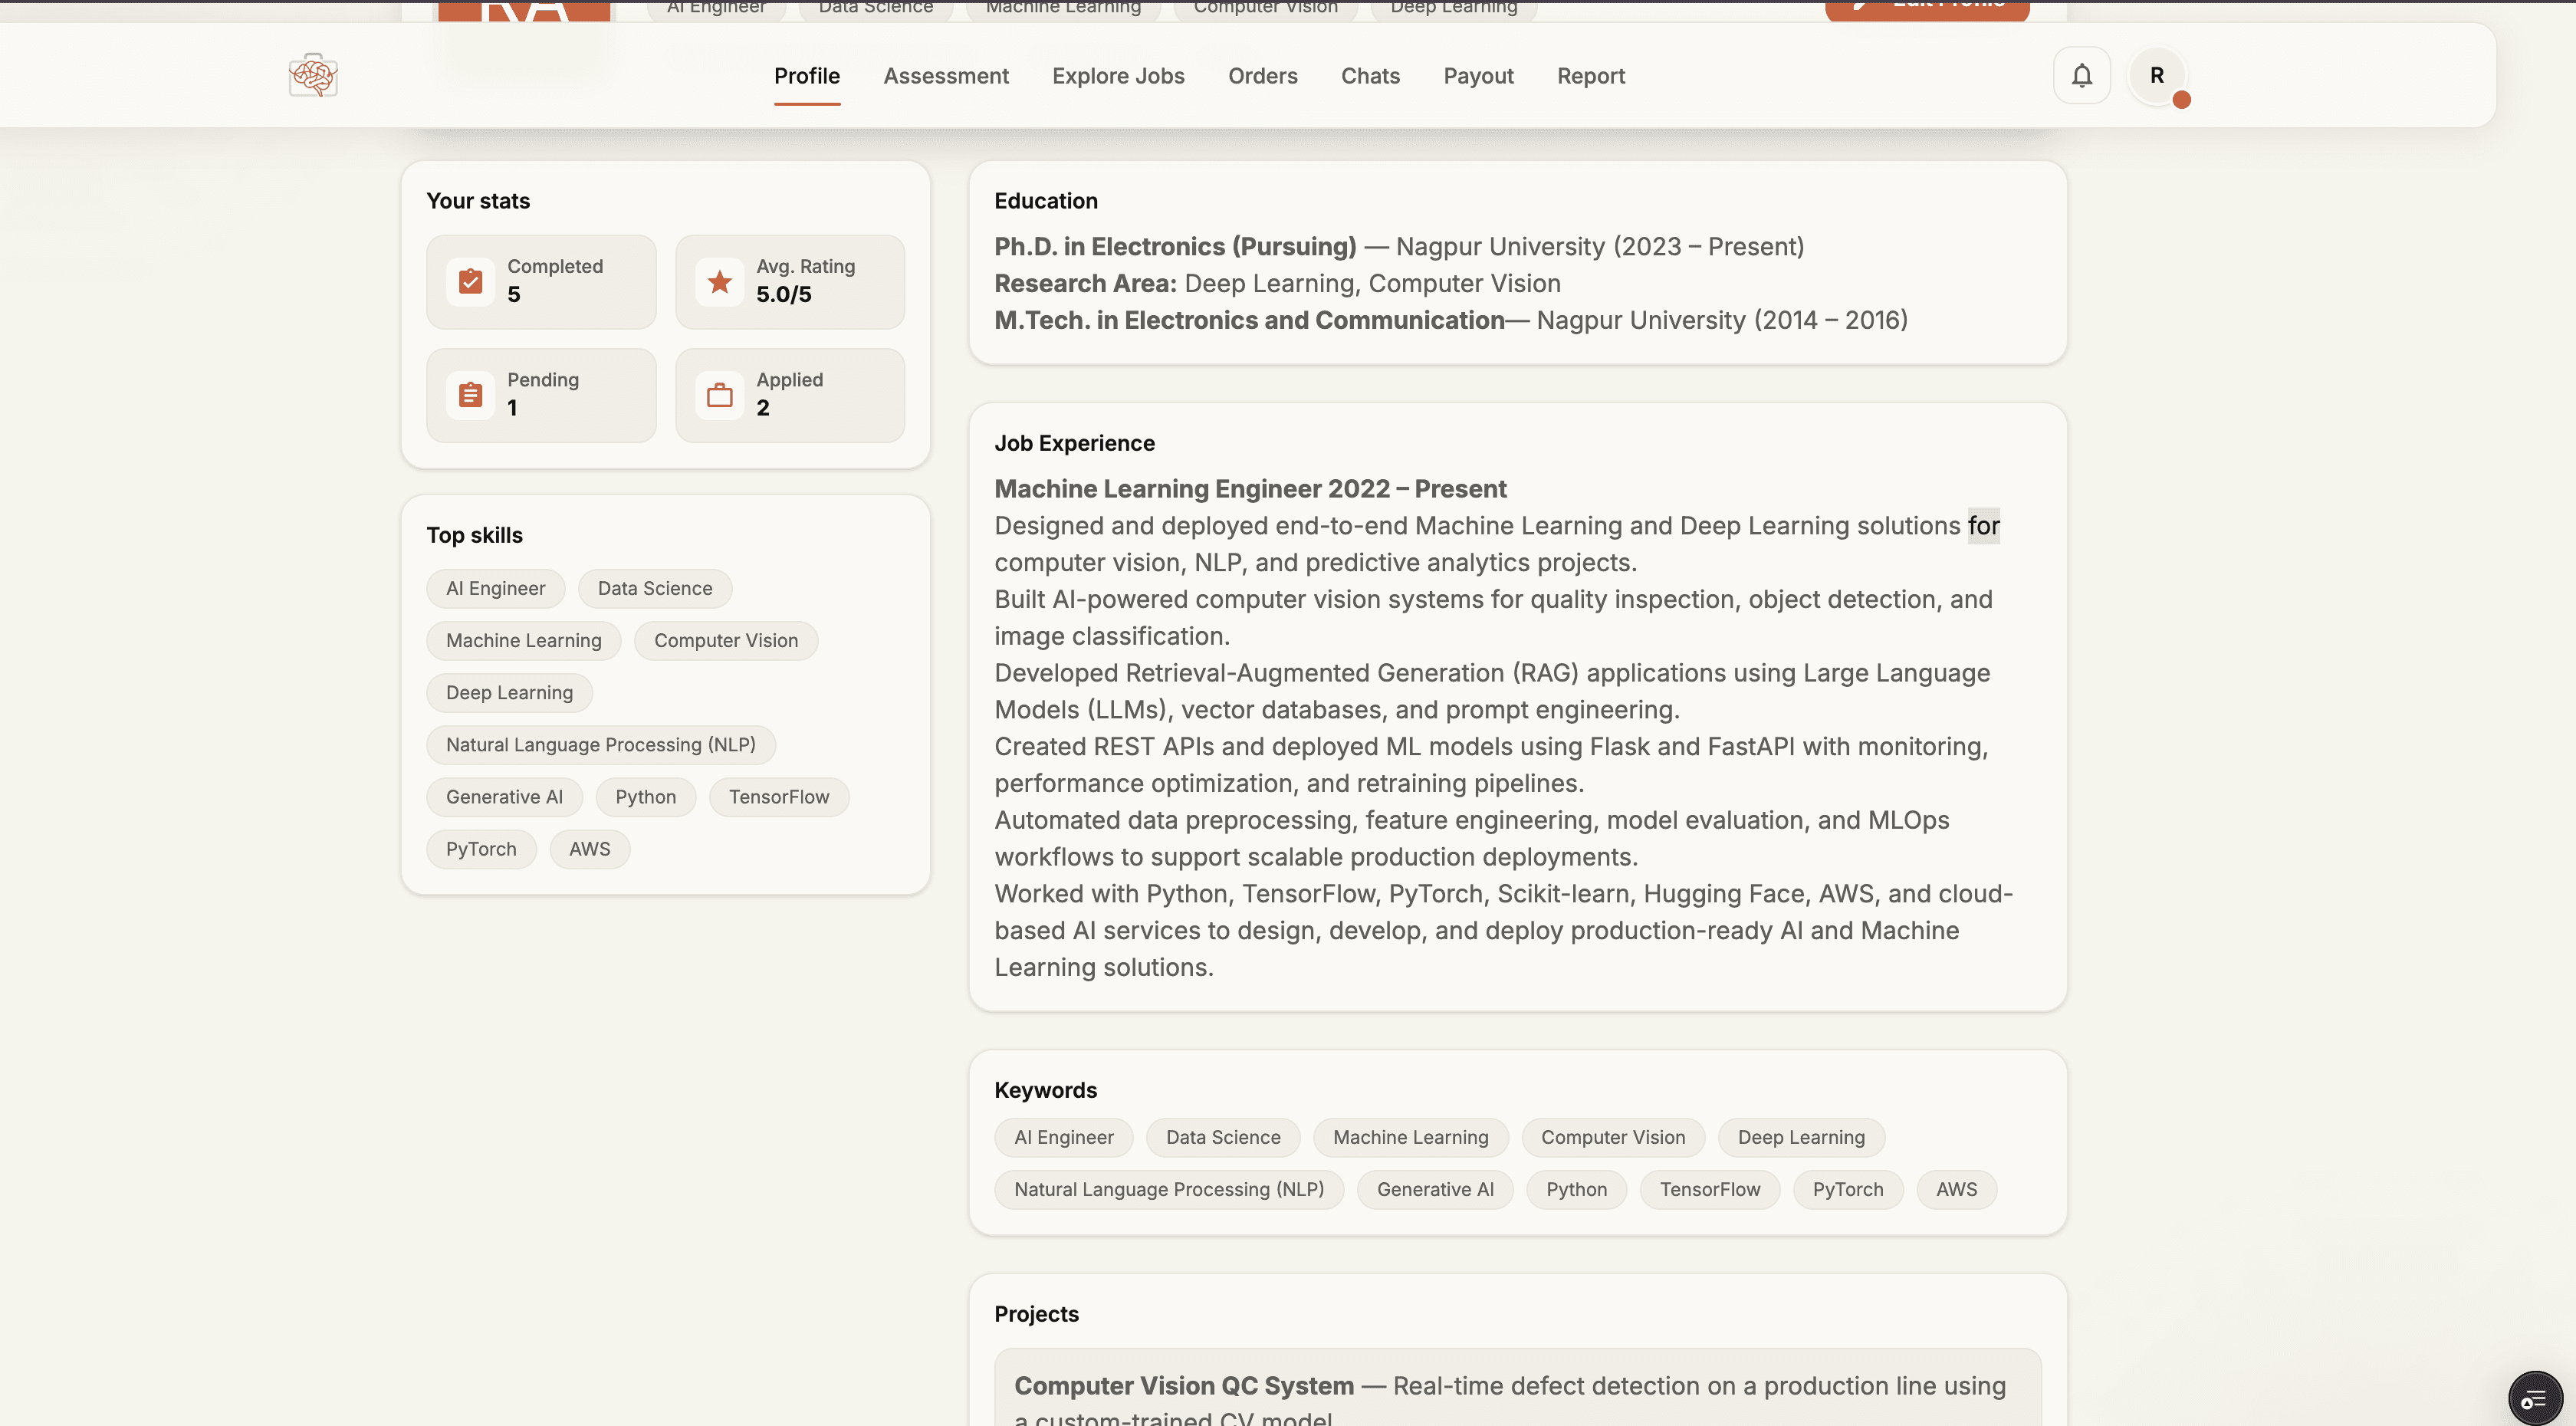Click 'Machine Learning Engineer 2022 – Present' title

pyautogui.click(x=1250, y=489)
